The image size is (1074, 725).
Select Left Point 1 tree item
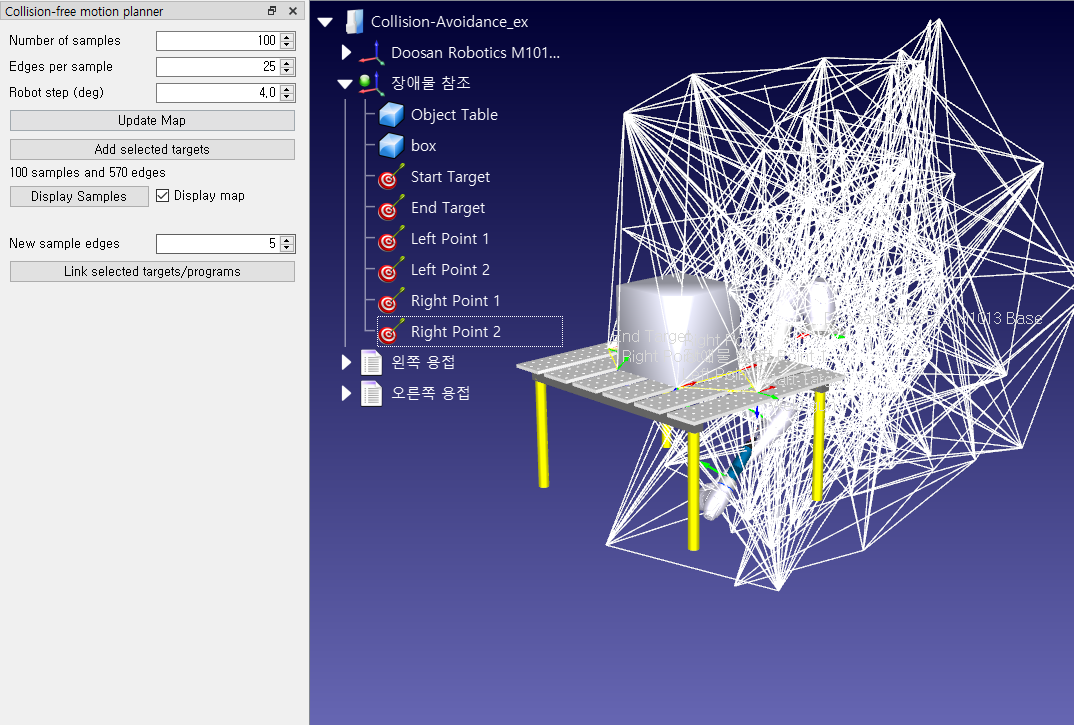[450, 238]
